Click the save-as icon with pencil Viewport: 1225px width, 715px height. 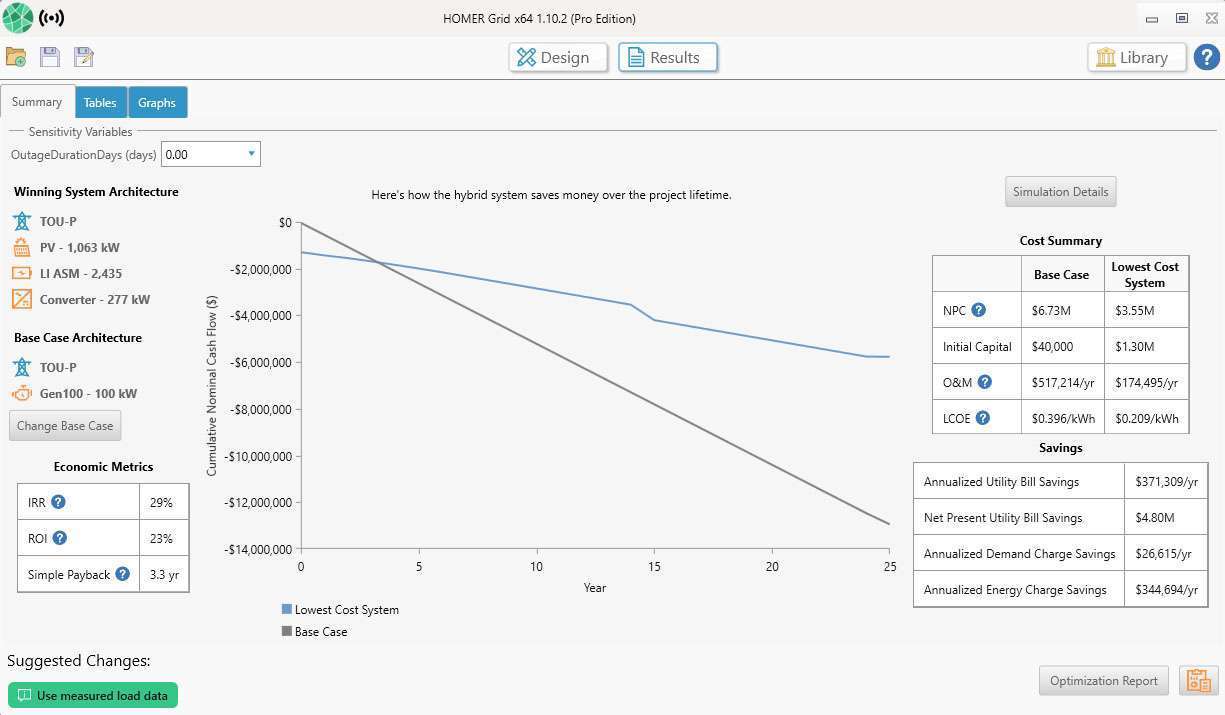click(83, 57)
